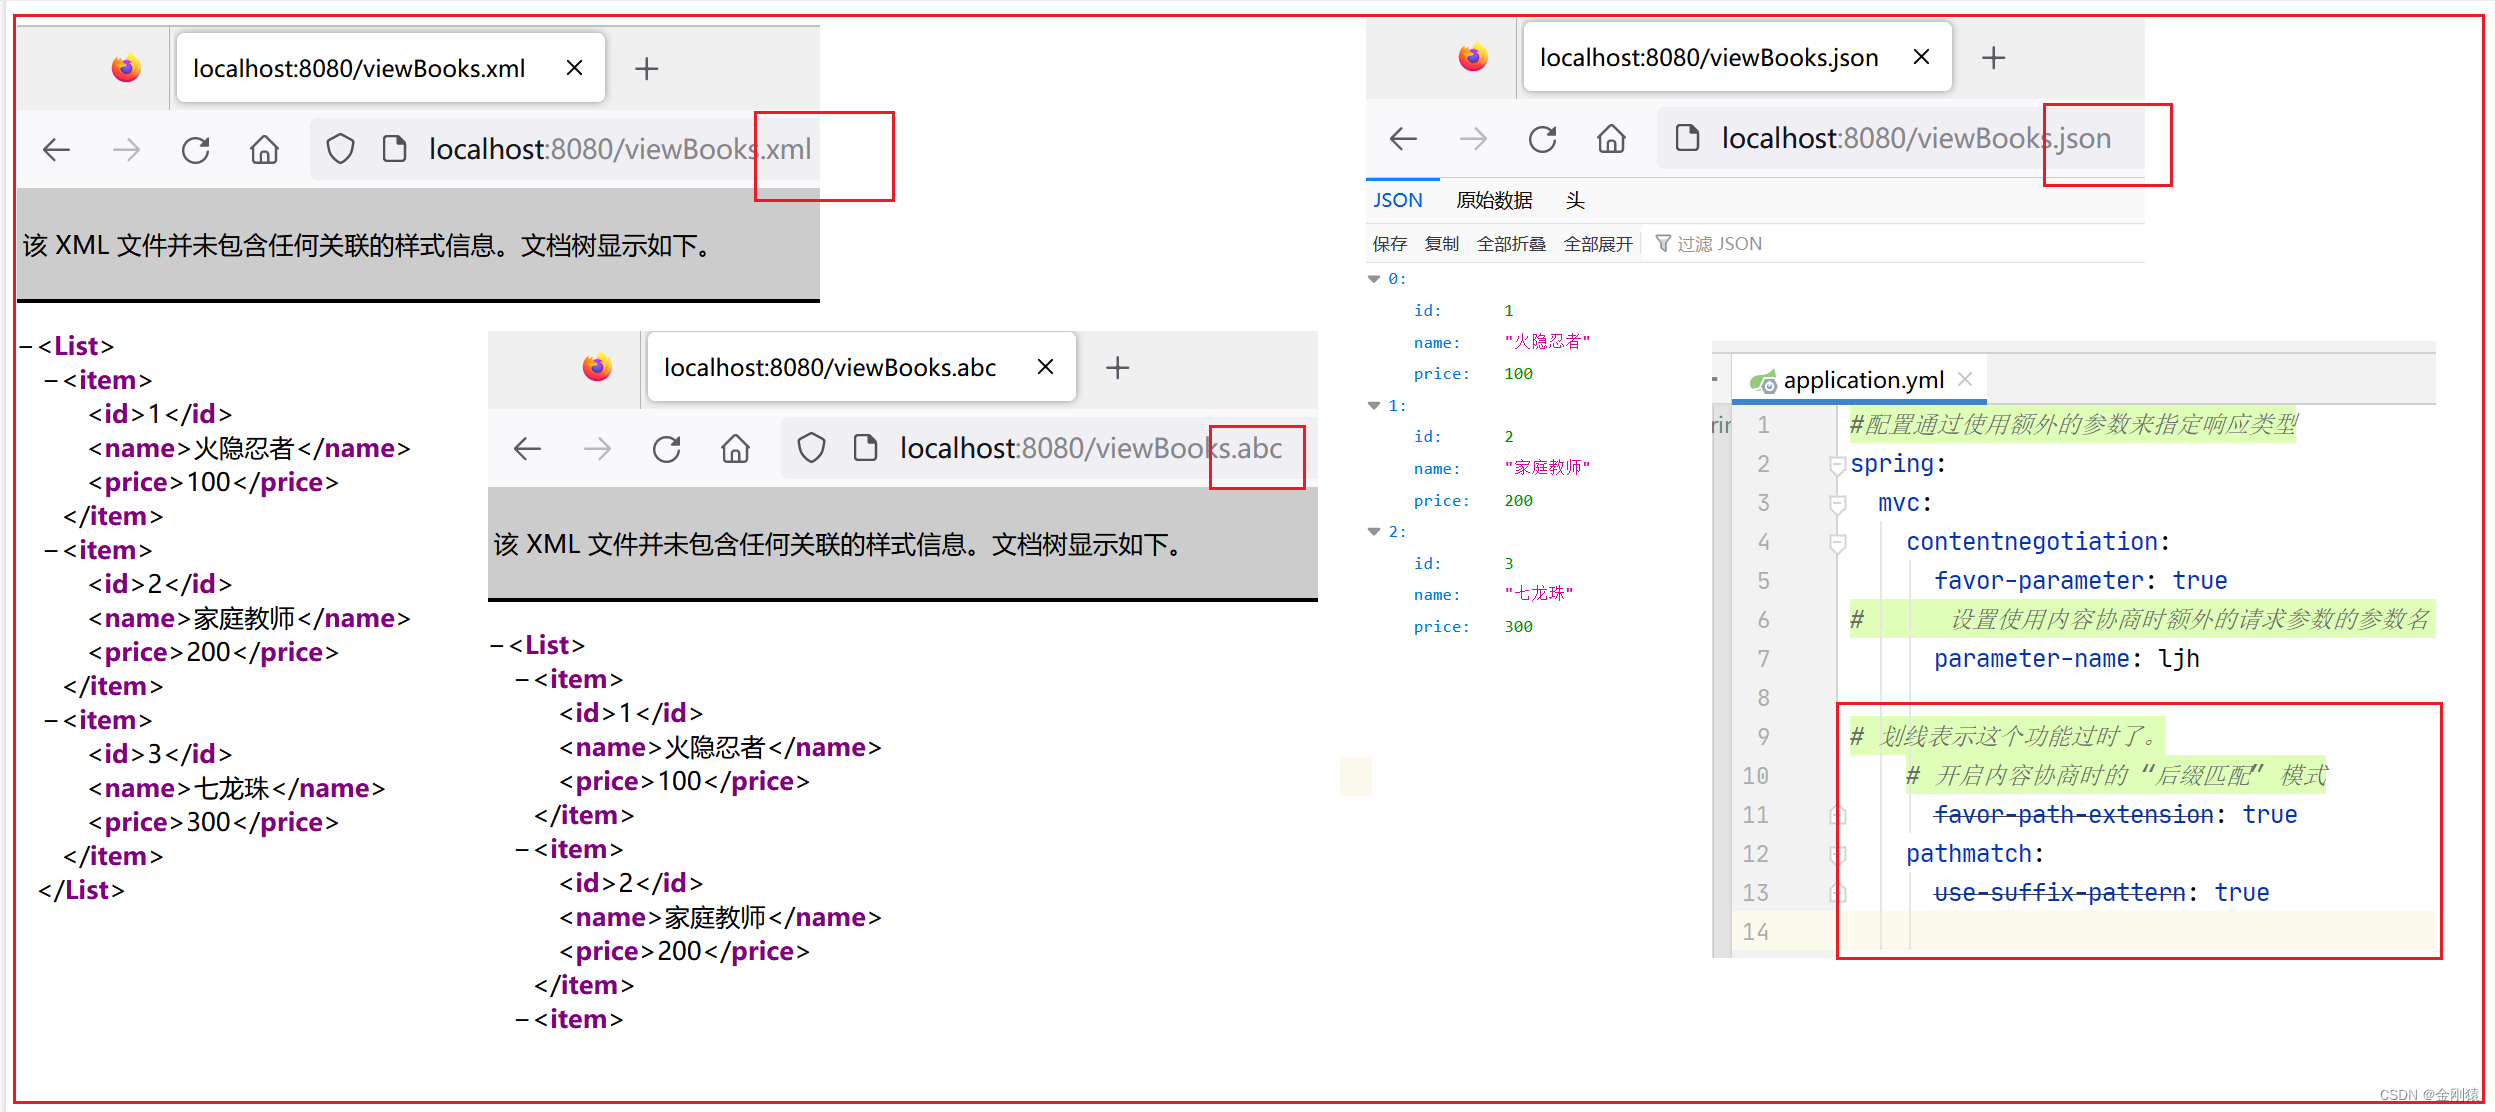Fold the pathmatch block in application.yml
This screenshot has height=1112, width=2495.
(1837, 855)
